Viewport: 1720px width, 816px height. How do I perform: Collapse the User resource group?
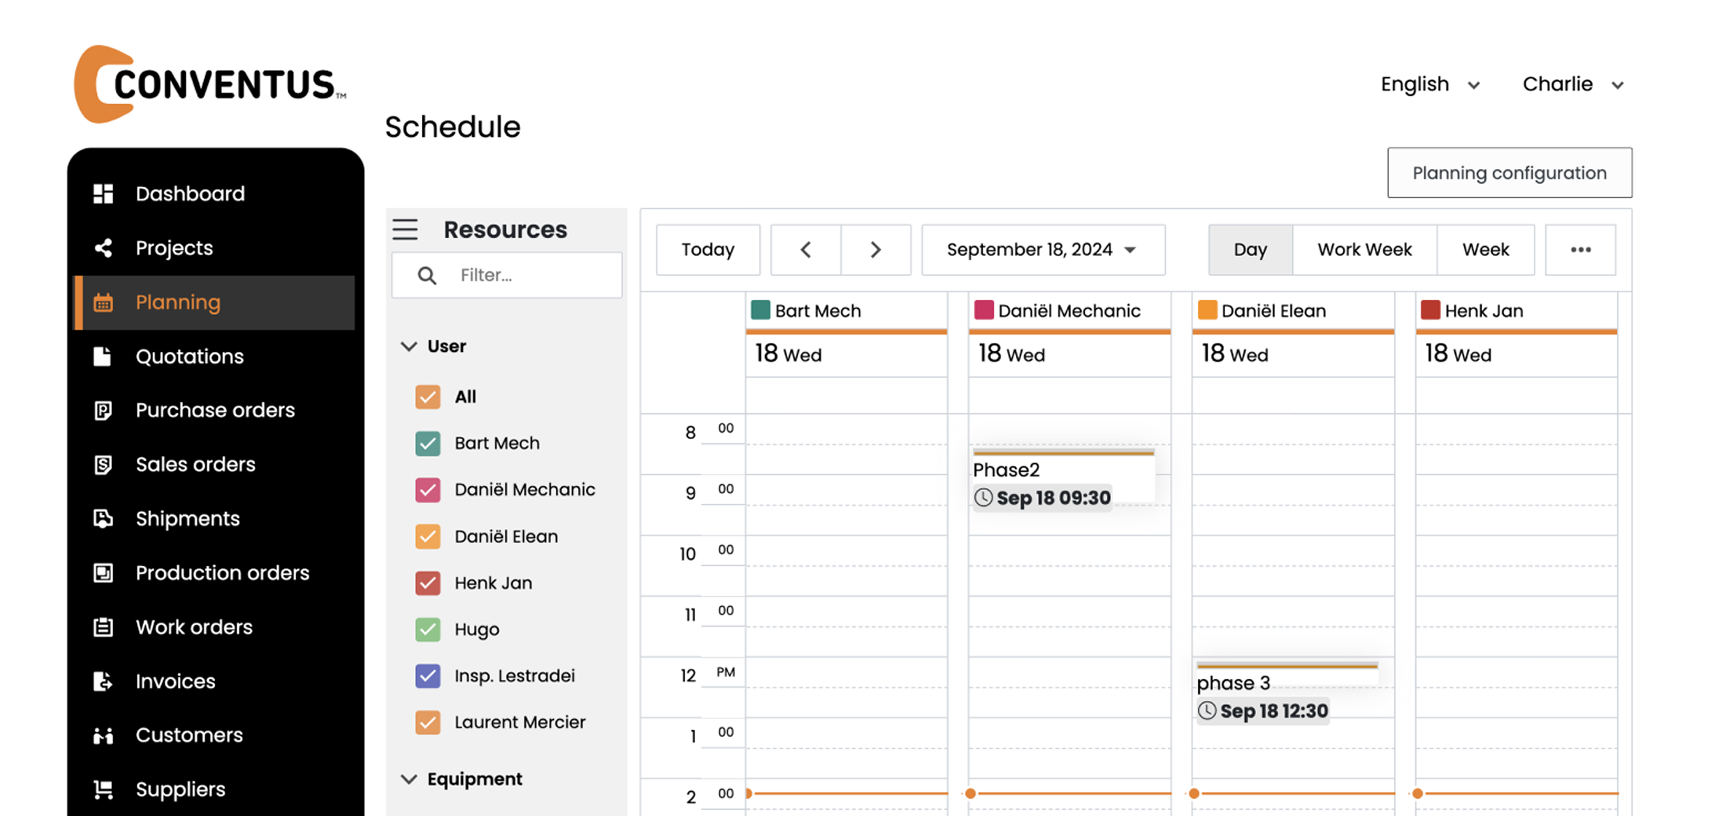pyautogui.click(x=409, y=346)
